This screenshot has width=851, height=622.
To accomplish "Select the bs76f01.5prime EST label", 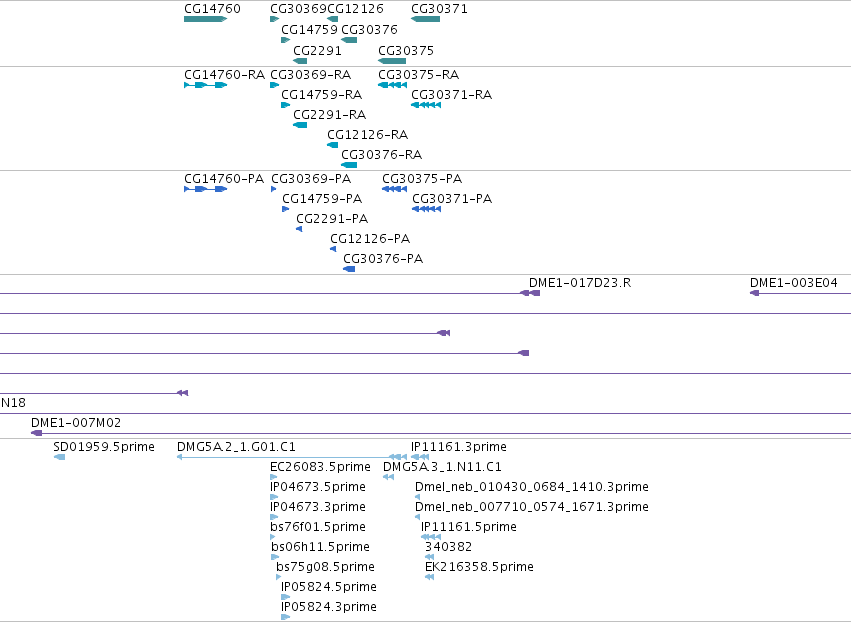I will point(317,527).
